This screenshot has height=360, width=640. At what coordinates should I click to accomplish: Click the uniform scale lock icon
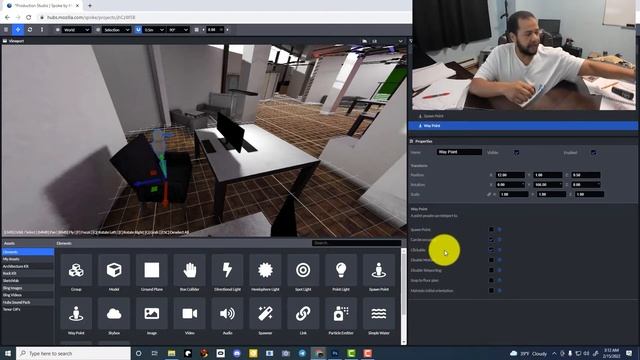[x=489, y=195]
